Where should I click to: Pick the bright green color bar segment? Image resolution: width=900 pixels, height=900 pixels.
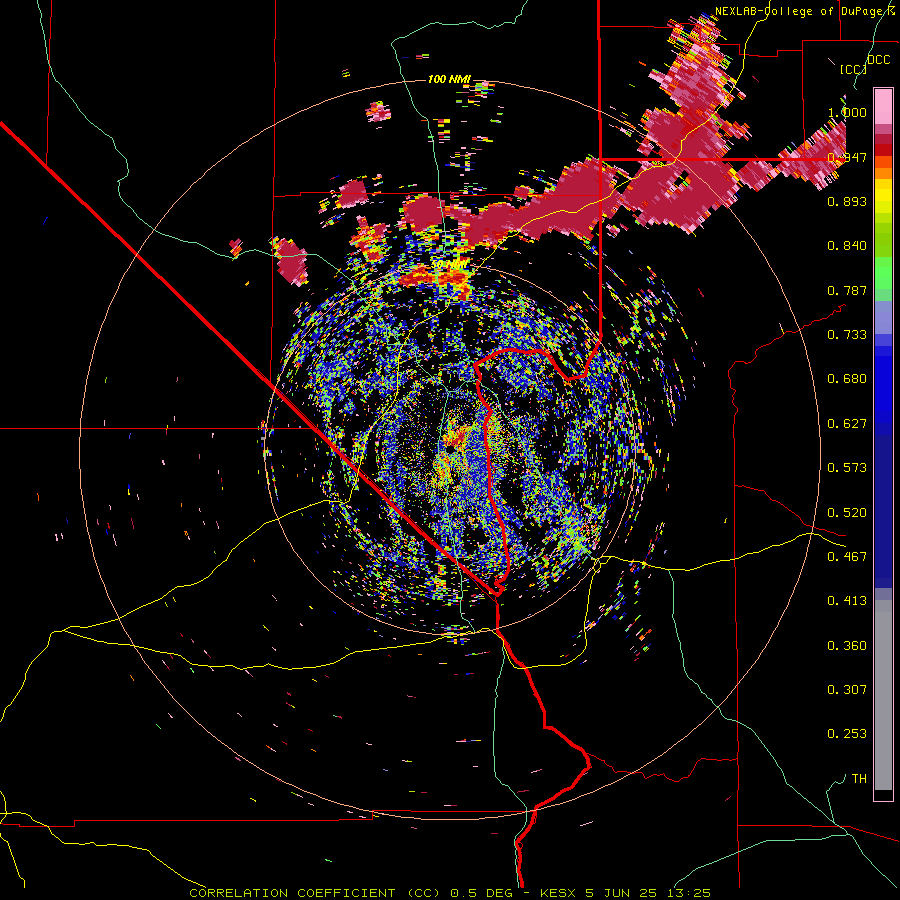[x=883, y=273]
